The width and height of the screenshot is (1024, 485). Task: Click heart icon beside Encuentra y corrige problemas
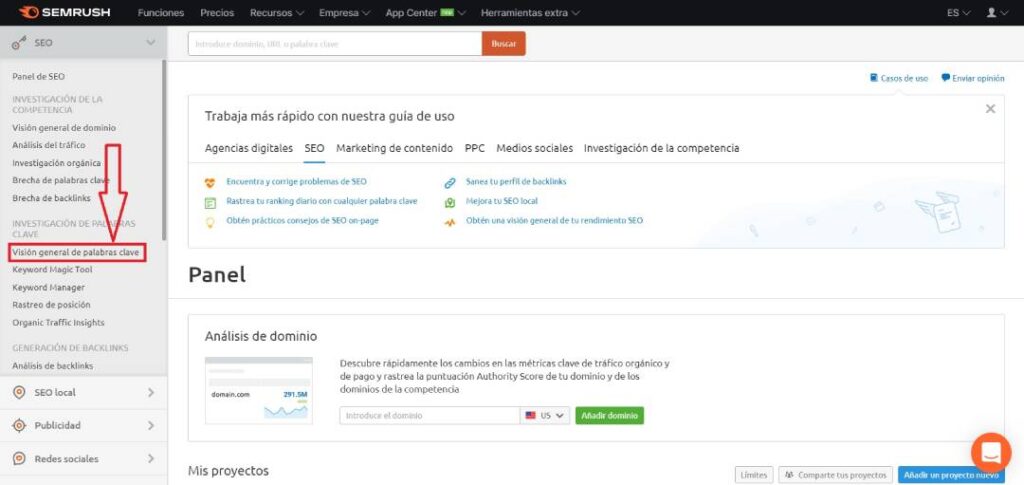210,183
